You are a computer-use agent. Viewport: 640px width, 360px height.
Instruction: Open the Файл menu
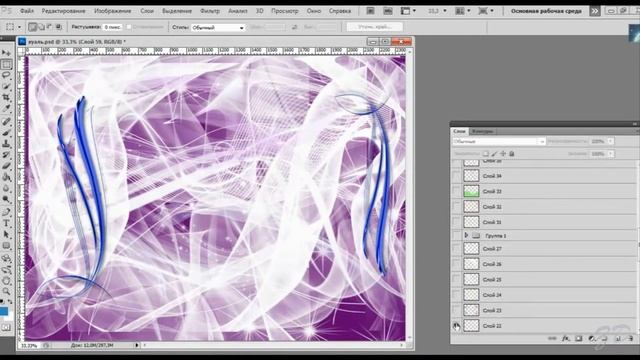[x=27, y=11]
